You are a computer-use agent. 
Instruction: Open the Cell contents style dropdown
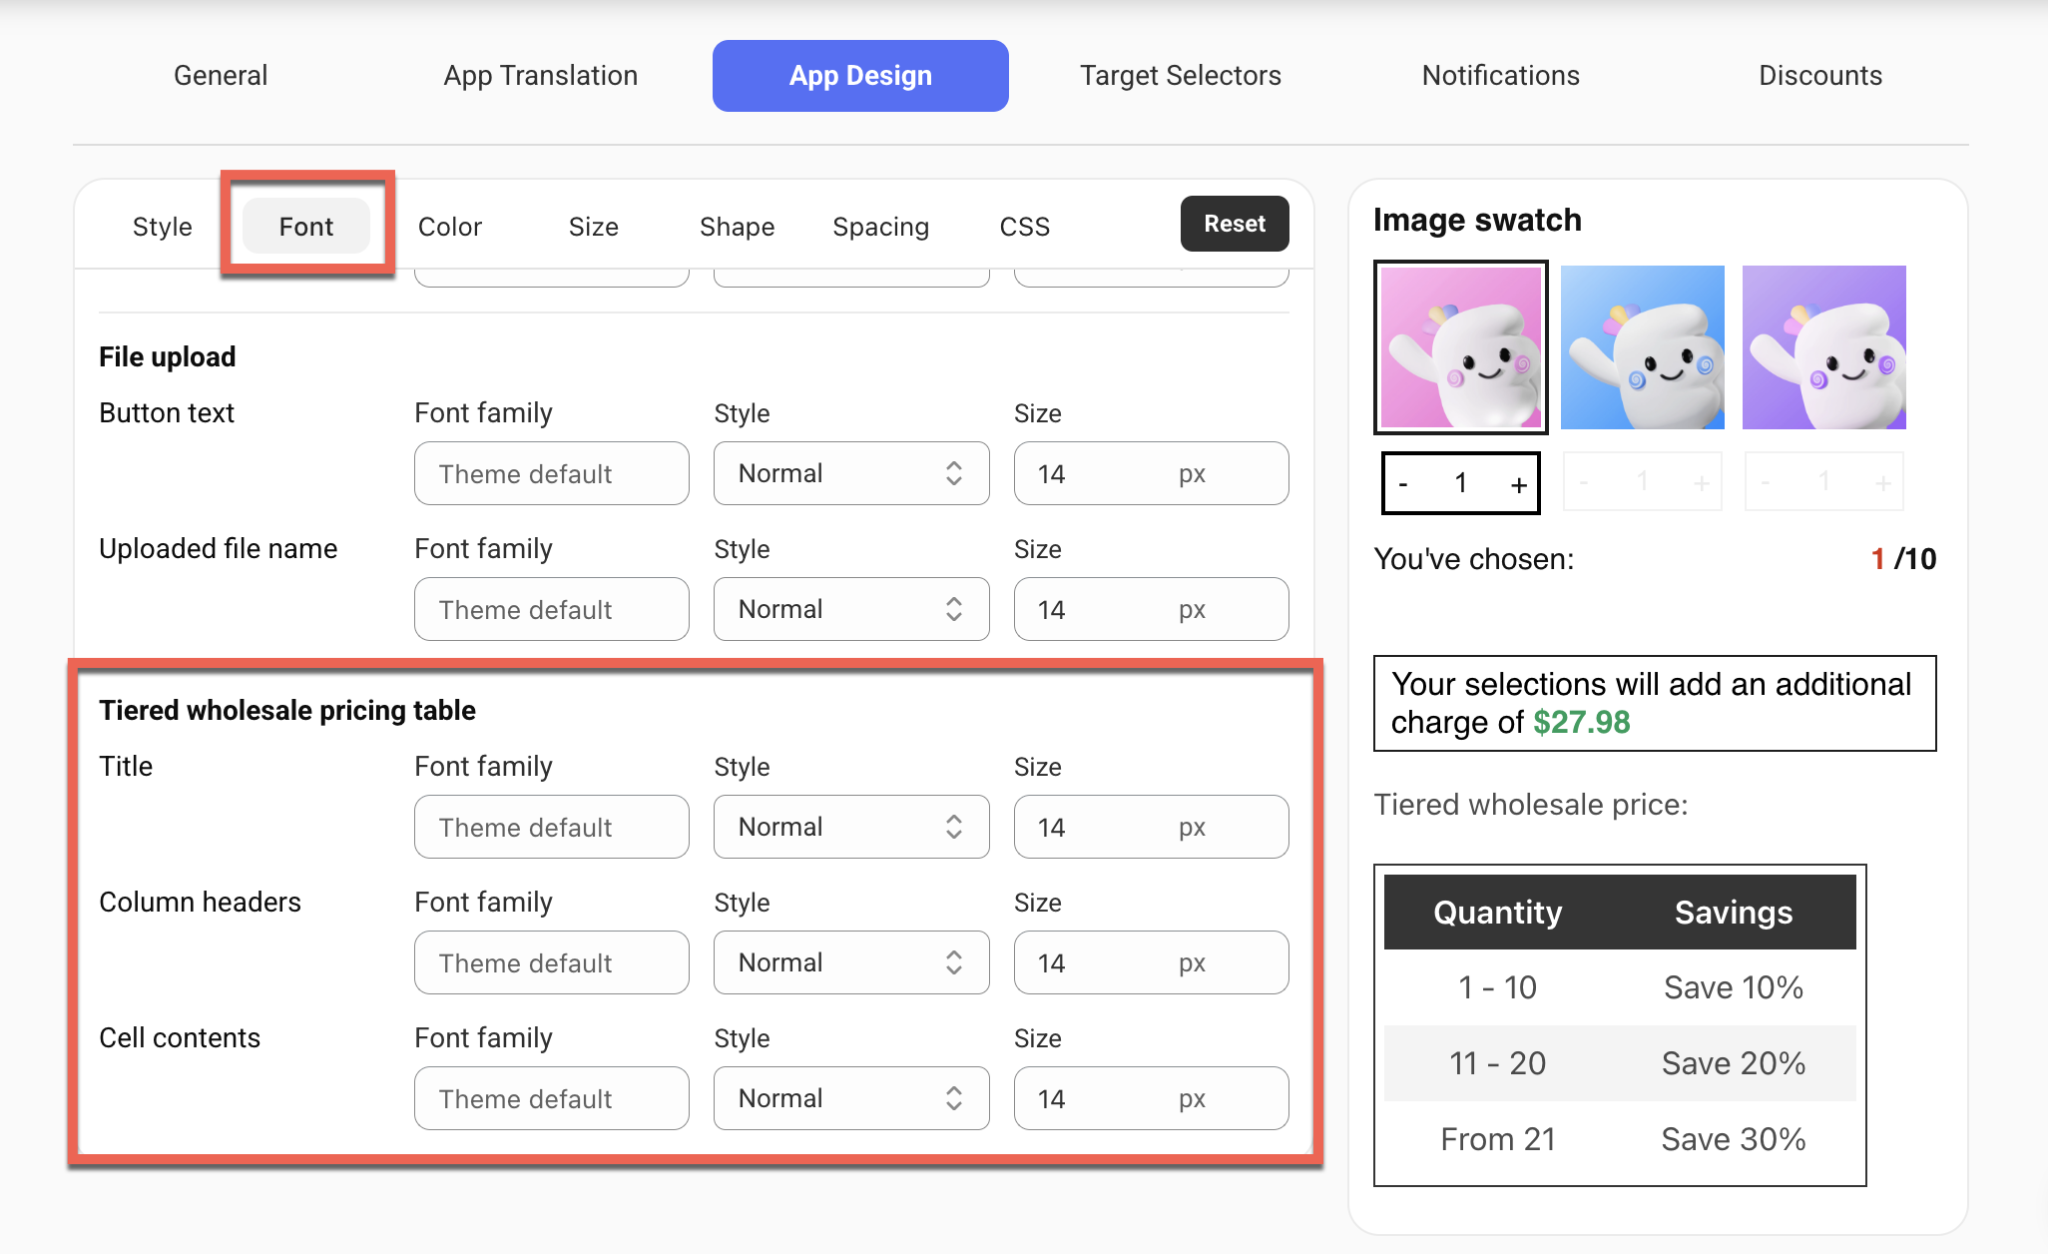pos(850,1098)
